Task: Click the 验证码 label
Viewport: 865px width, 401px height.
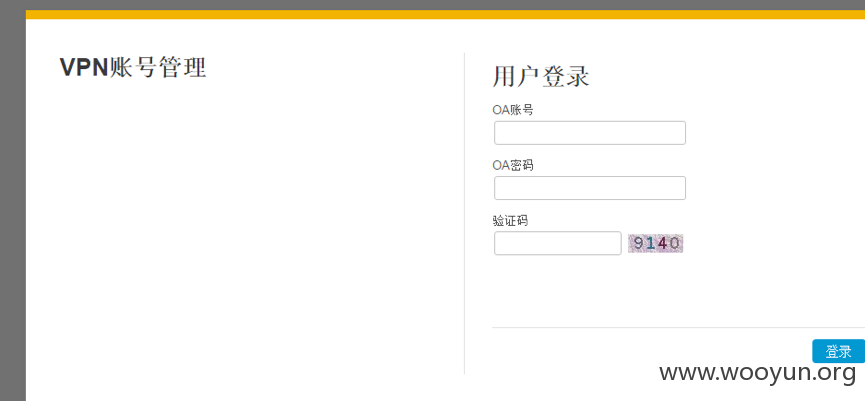Action: 510,221
